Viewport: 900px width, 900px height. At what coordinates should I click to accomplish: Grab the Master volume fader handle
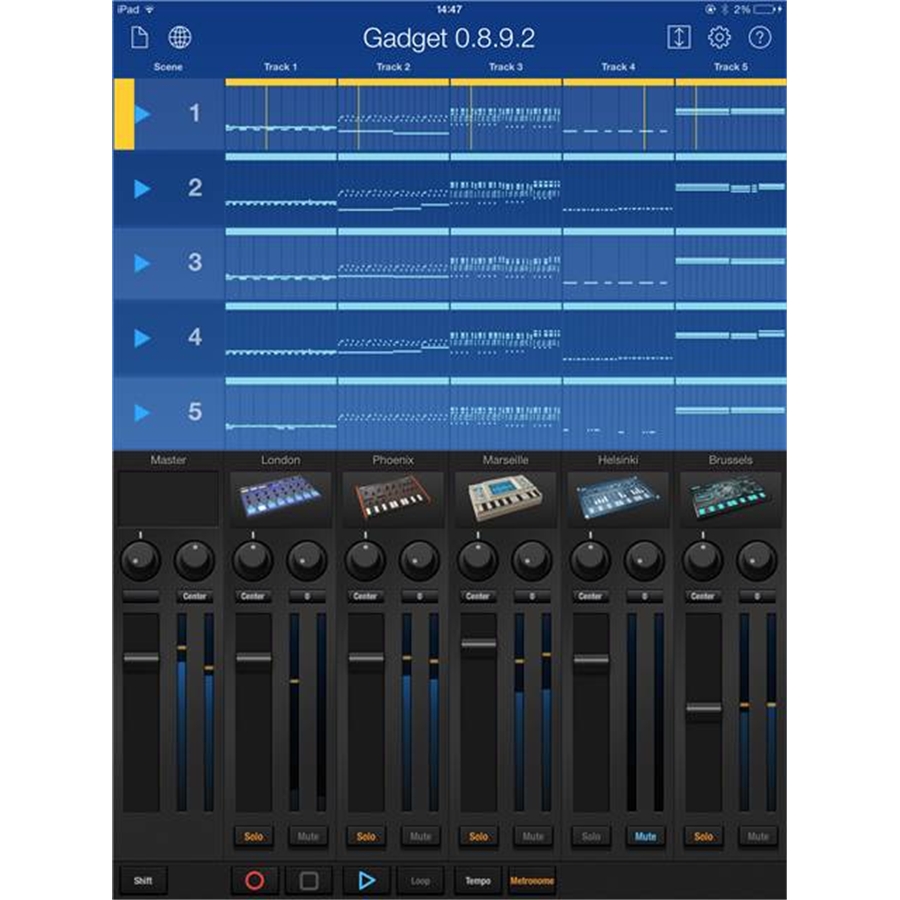tap(141, 658)
